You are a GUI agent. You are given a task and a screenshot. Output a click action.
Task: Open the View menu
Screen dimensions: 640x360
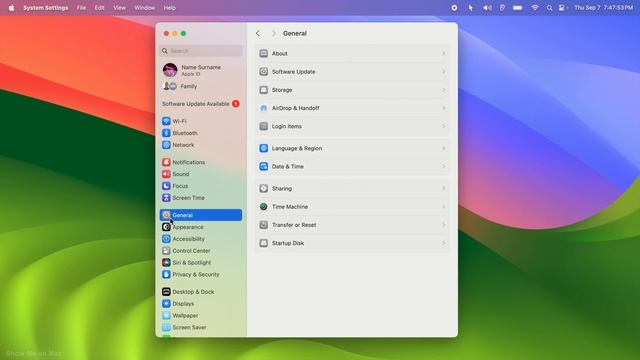(119, 8)
